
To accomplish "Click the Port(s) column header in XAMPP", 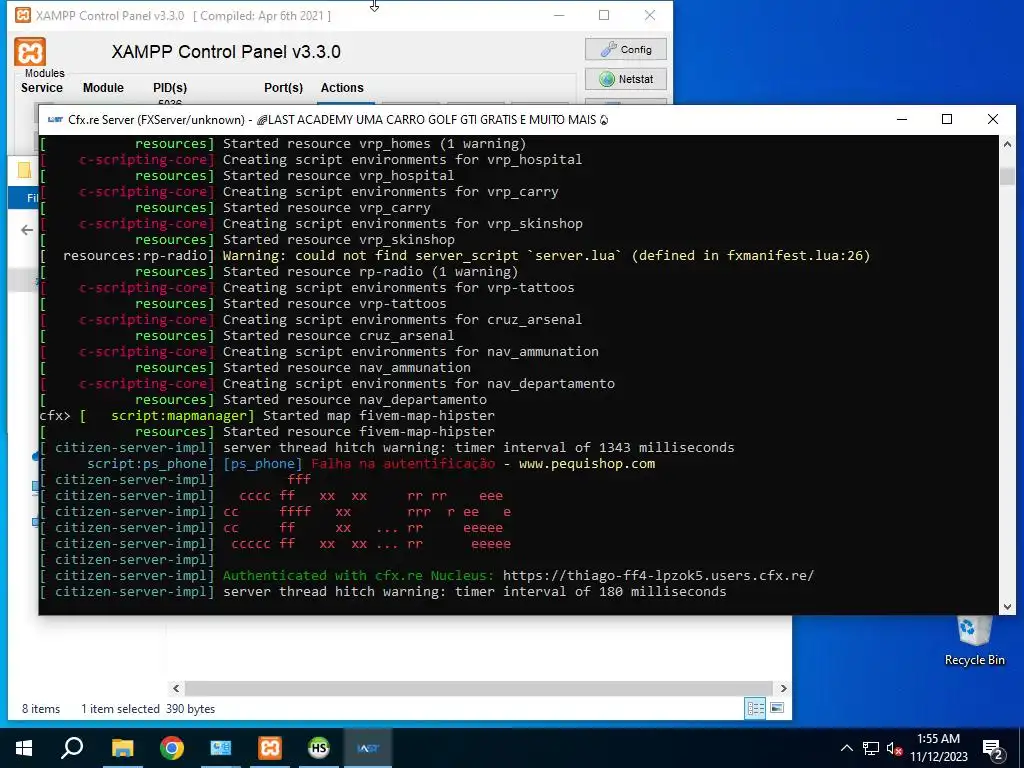I will click(x=283, y=88).
